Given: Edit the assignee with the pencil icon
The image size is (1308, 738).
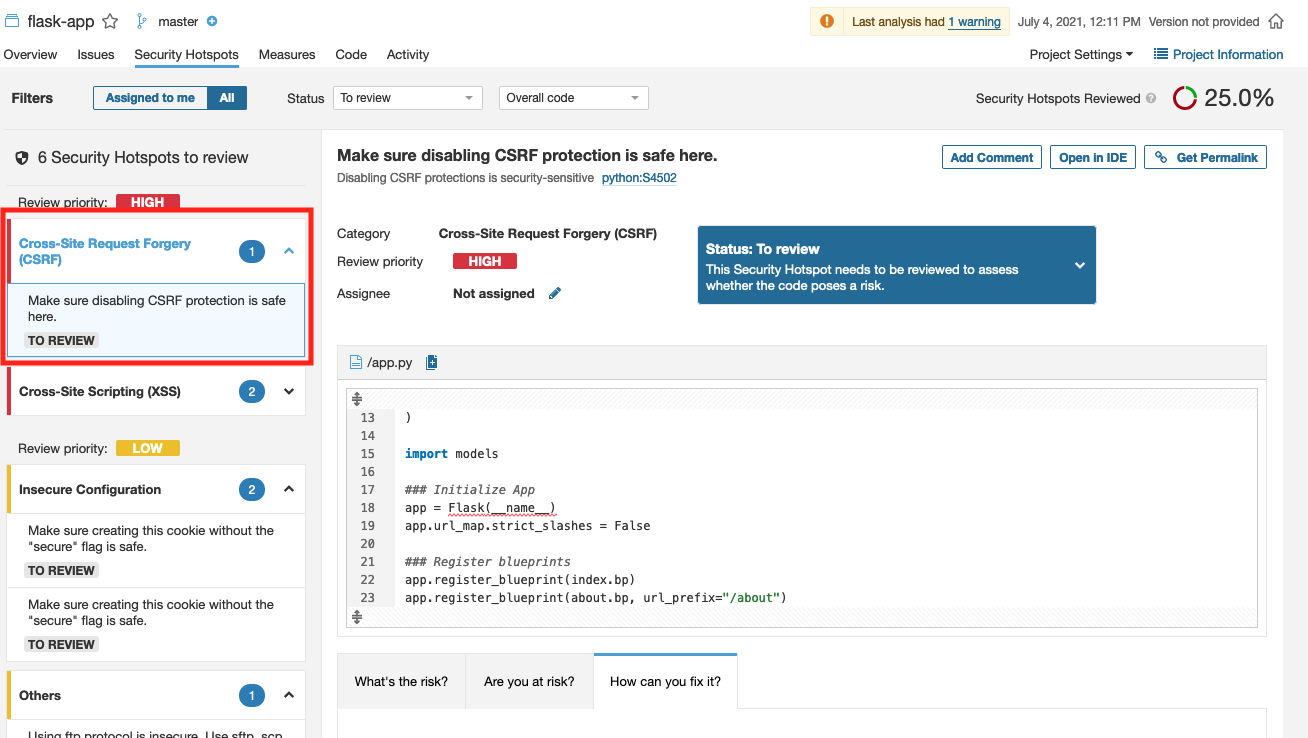Looking at the screenshot, I should pyautogui.click(x=555, y=293).
